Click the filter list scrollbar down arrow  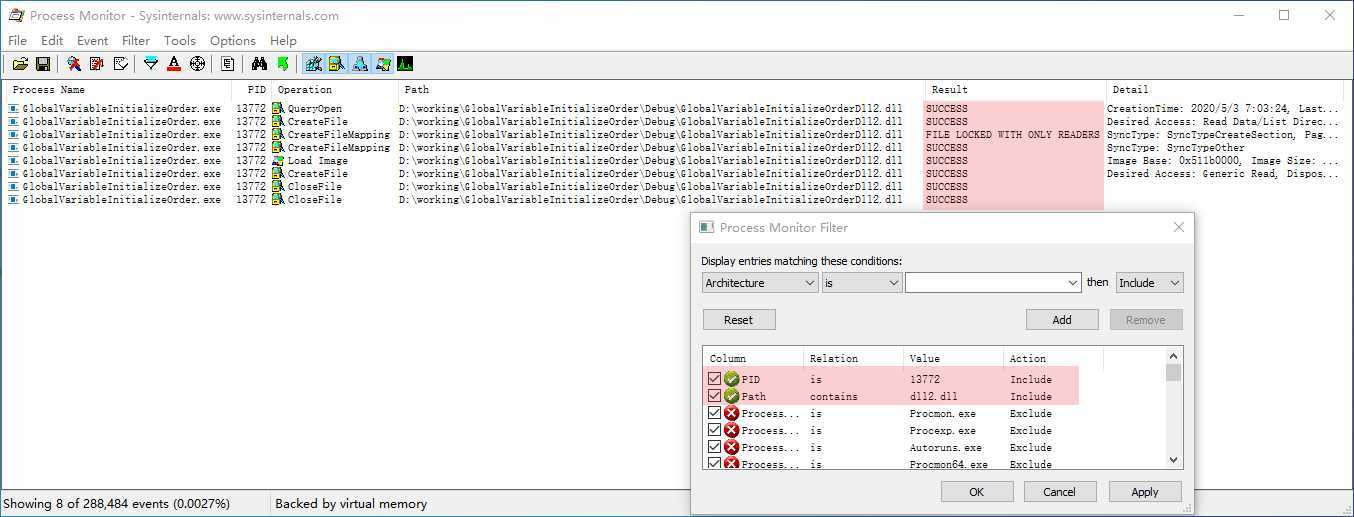pyautogui.click(x=1174, y=460)
